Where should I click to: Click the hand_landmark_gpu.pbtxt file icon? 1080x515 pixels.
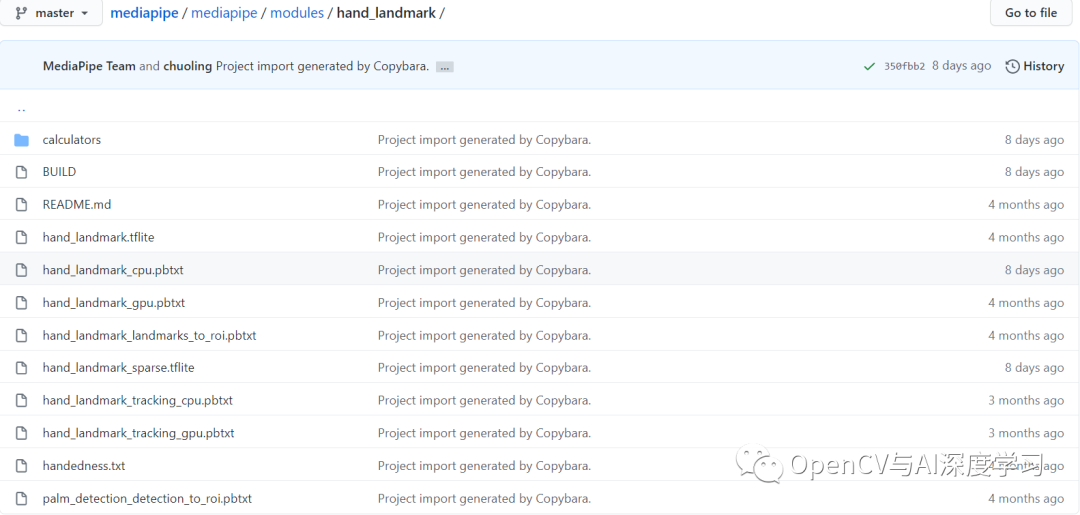pyautogui.click(x=21, y=303)
